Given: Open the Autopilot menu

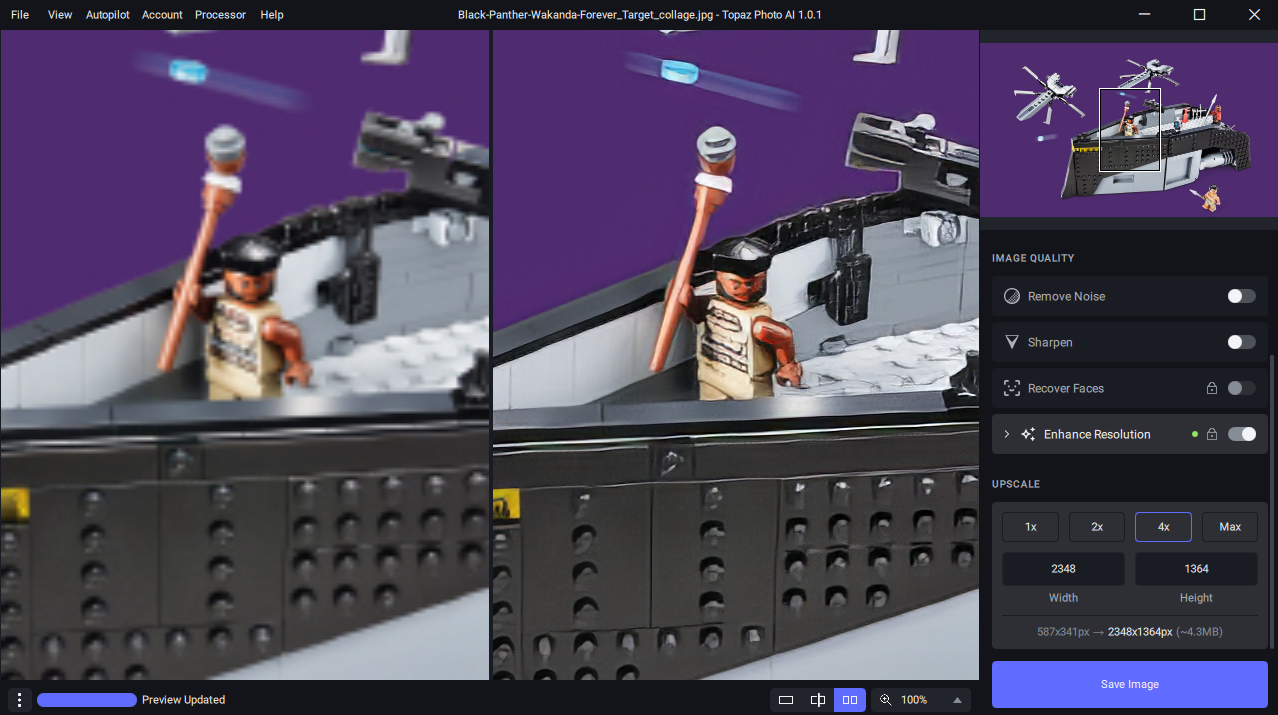Looking at the screenshot, I should point(107,15).
